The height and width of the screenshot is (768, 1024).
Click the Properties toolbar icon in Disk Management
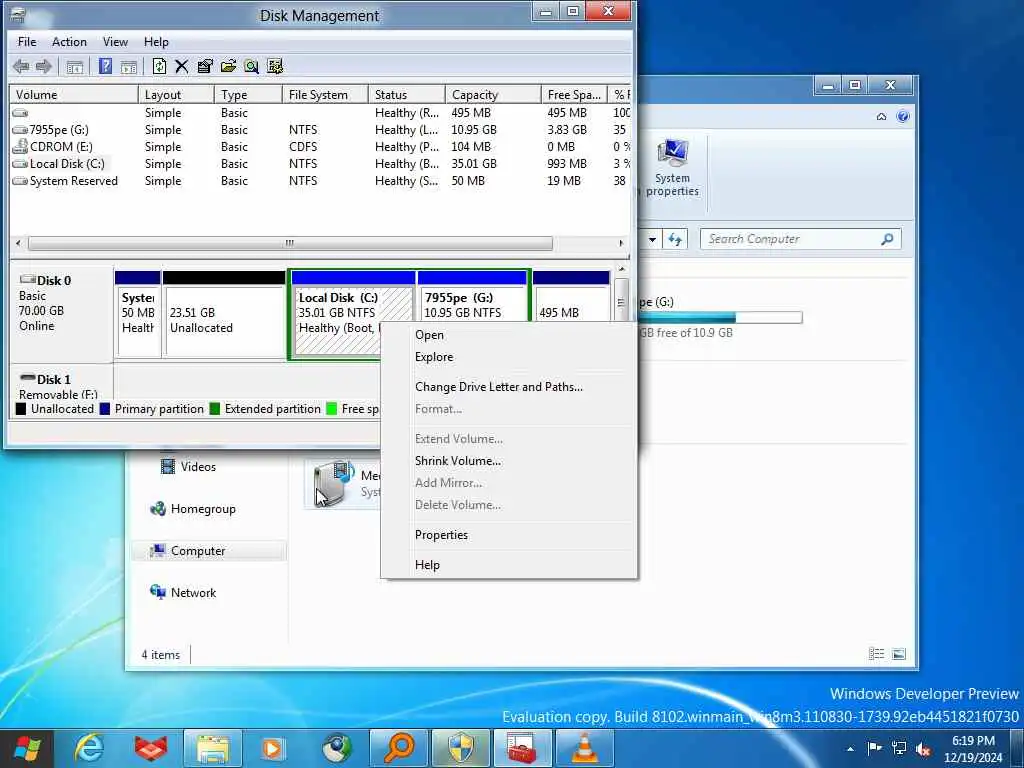pos(204,66)
